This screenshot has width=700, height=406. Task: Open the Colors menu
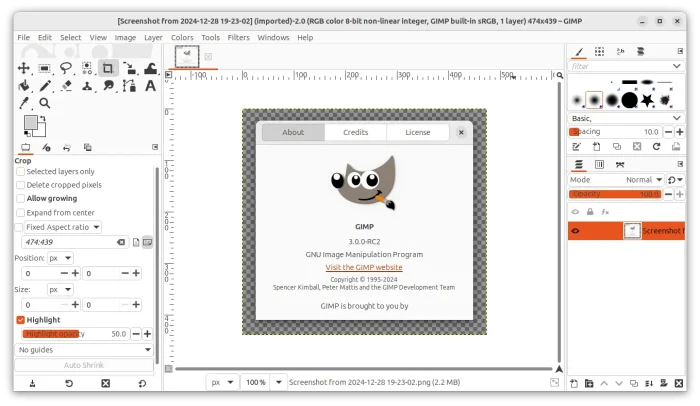tap(182, 38)
